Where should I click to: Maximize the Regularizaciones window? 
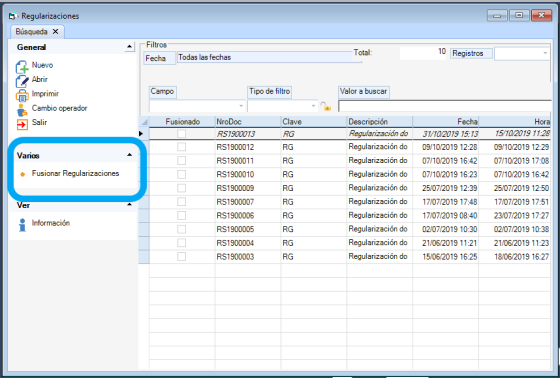519,15
